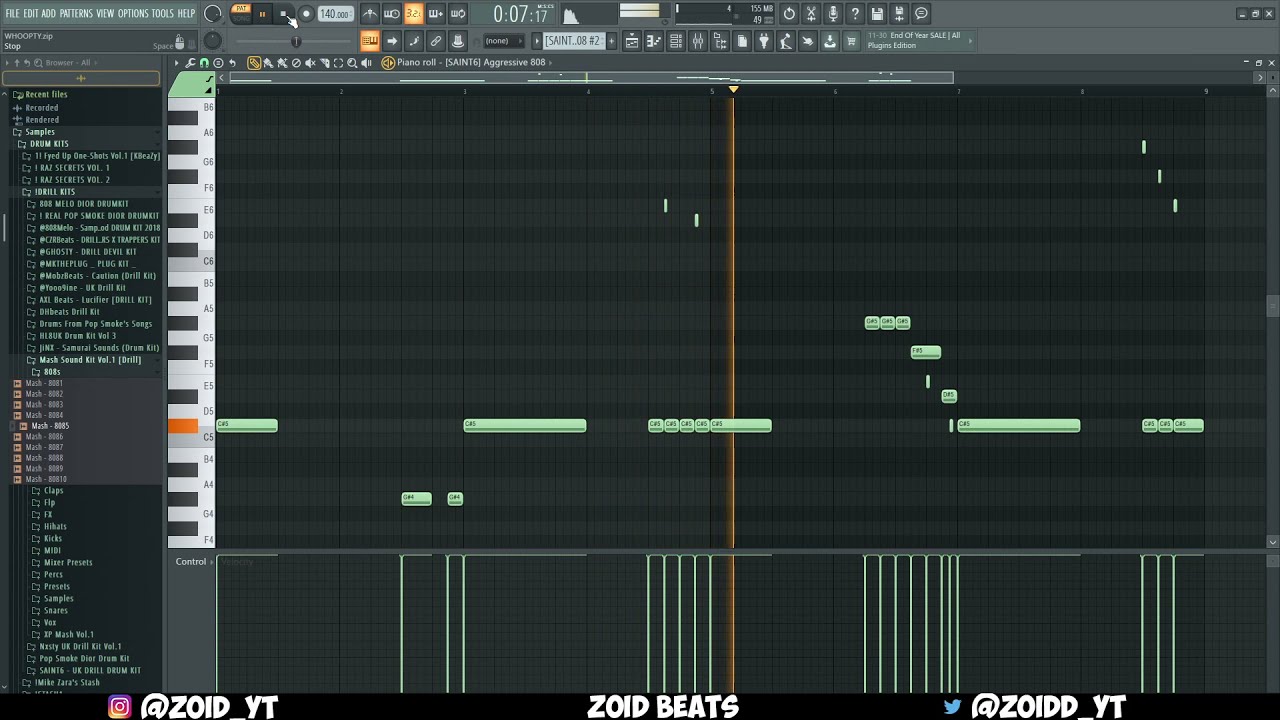Click the download arrow icon in toolbar

[x=830, y=41]
